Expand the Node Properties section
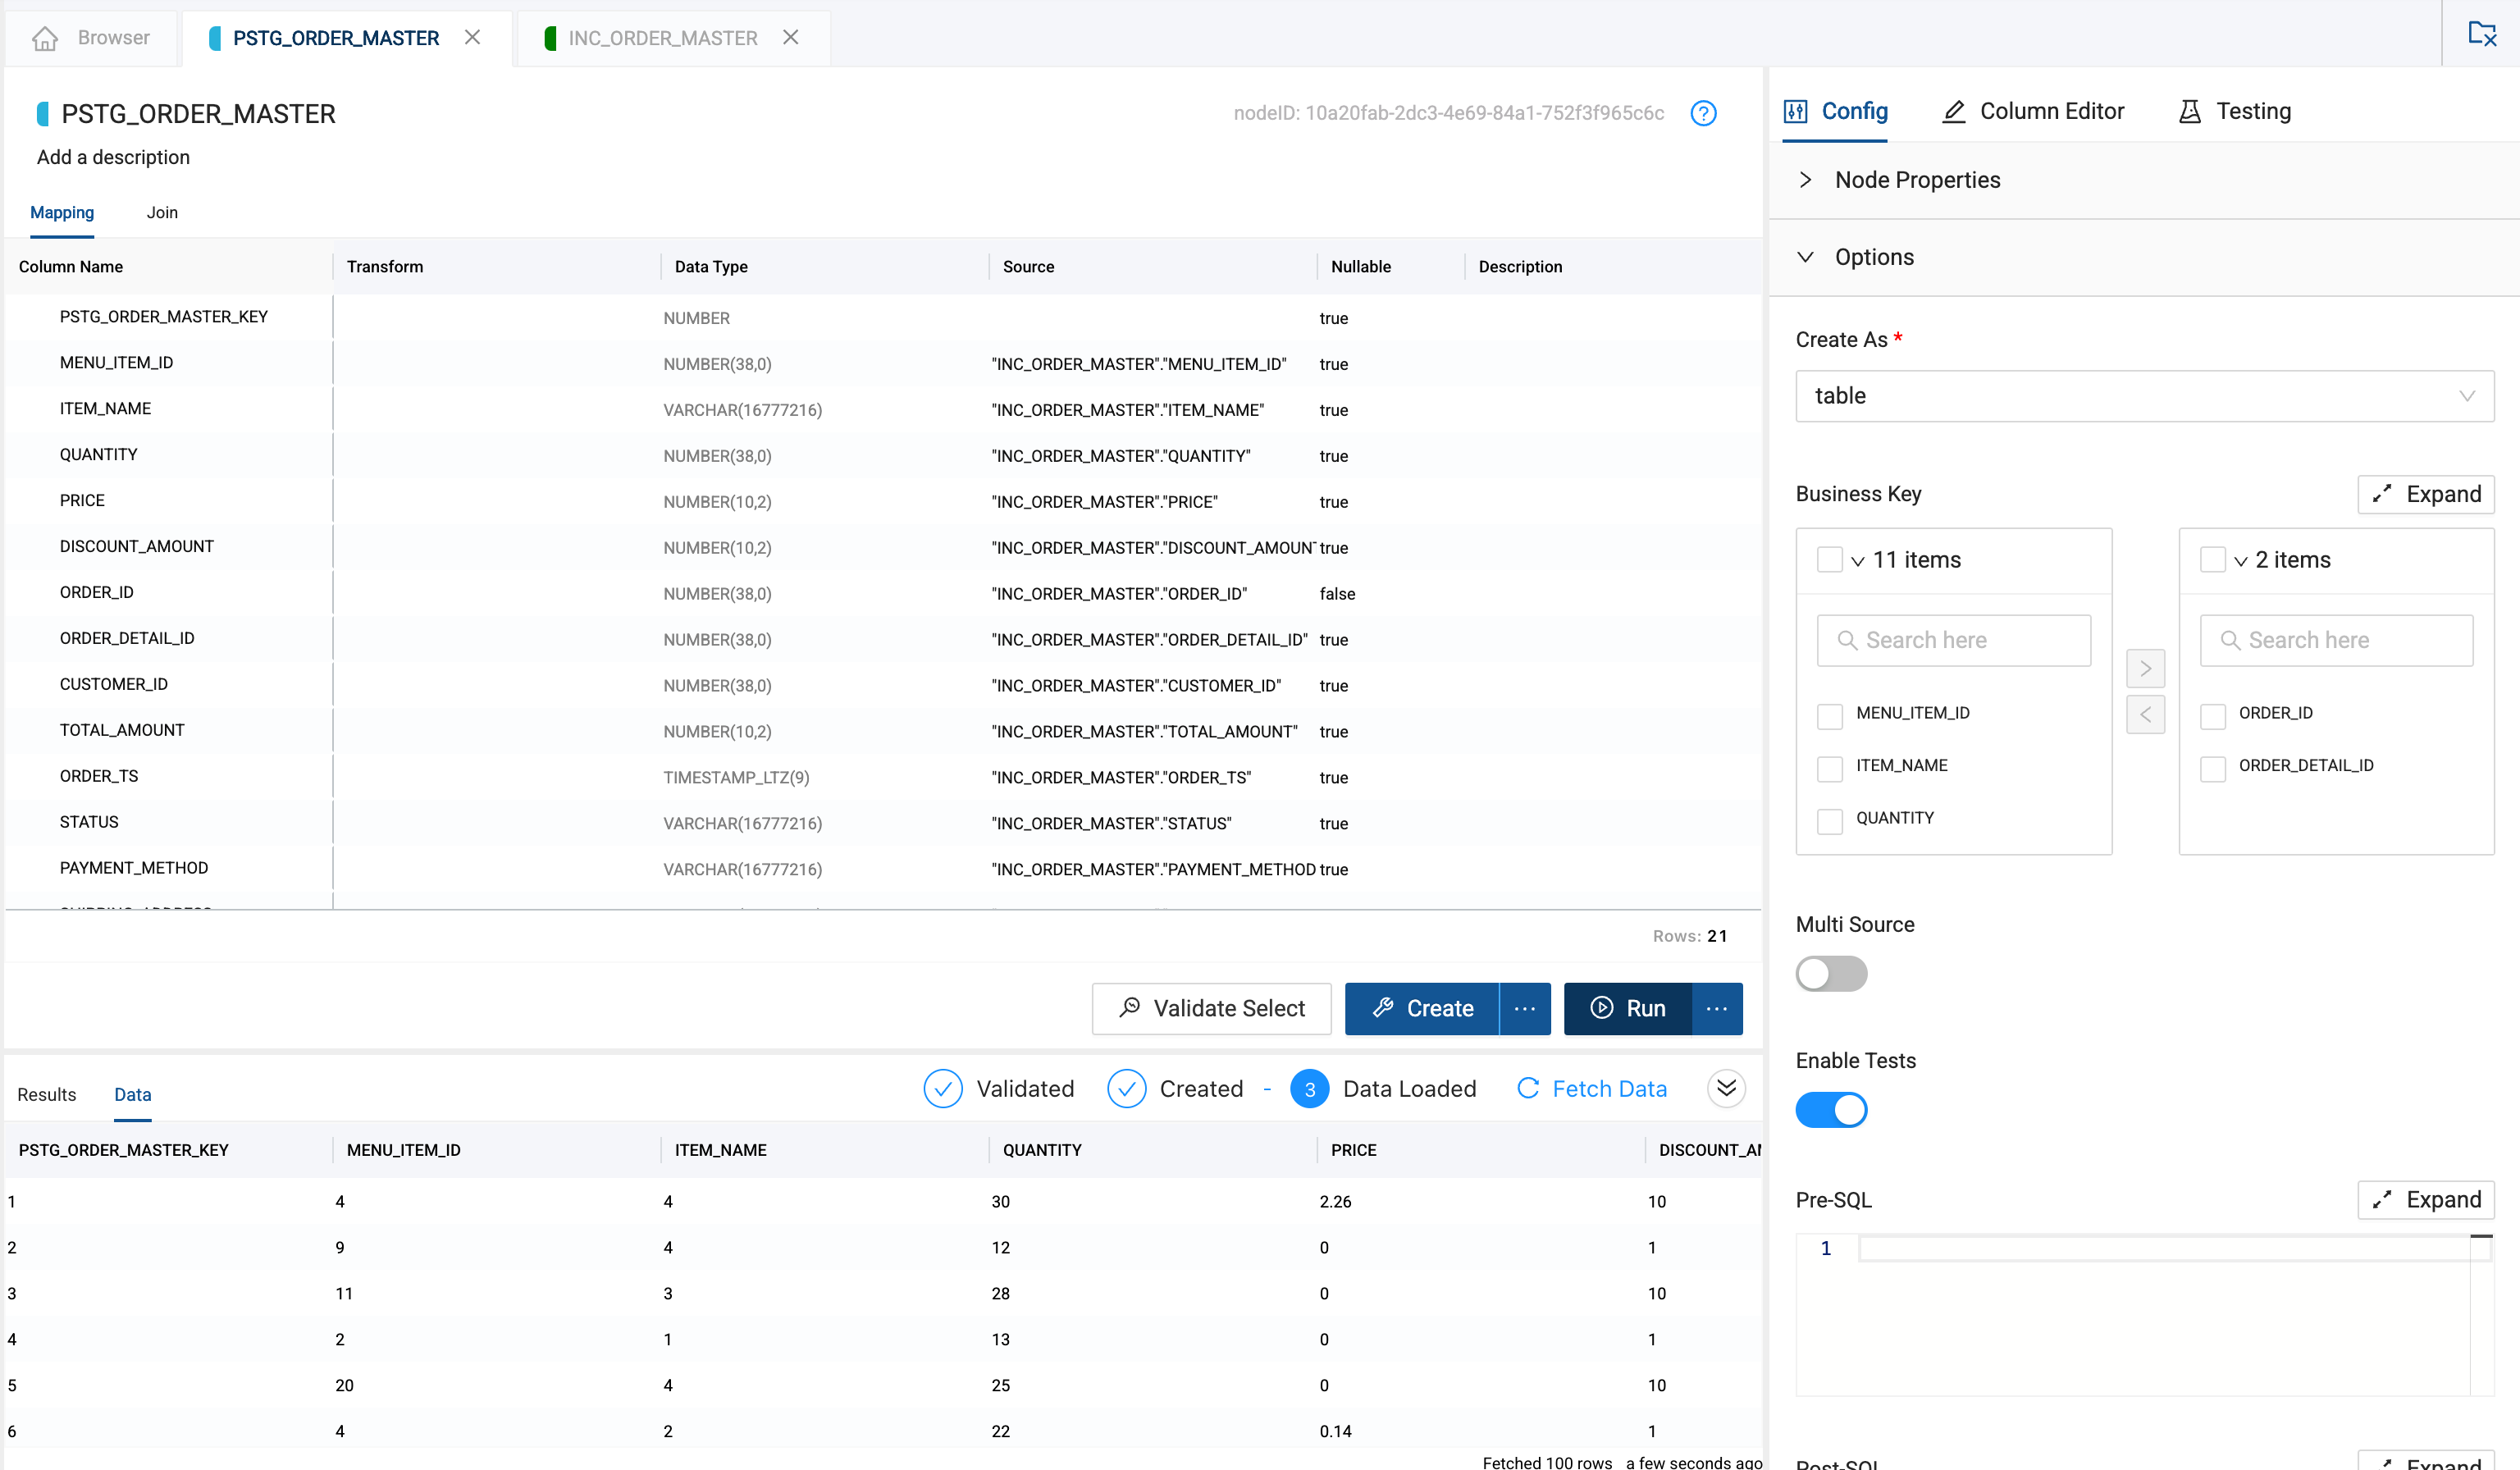Screen dimensions: 2520x1470 (x=1805, y=180)
